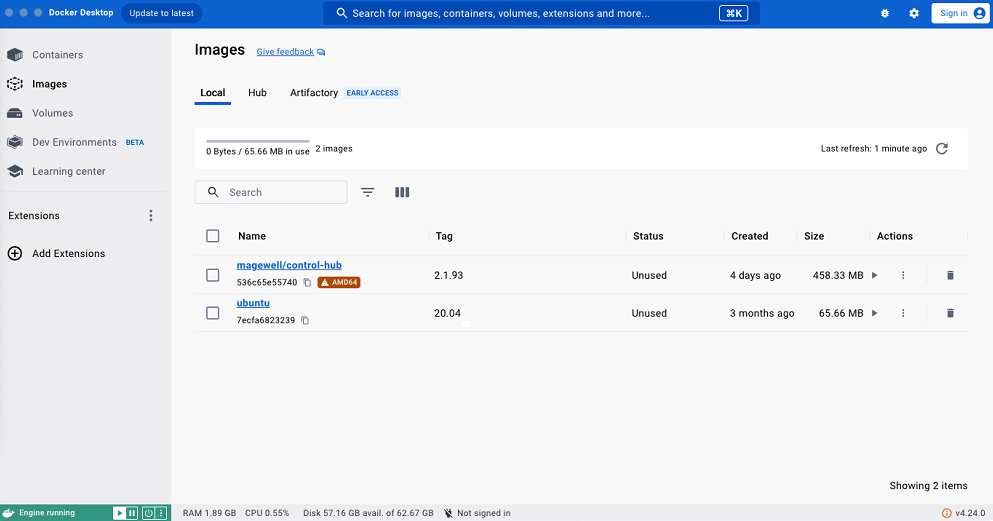Open the Extensions options menu
Viewport: 993px width, 521px height.
coord(151,216)
